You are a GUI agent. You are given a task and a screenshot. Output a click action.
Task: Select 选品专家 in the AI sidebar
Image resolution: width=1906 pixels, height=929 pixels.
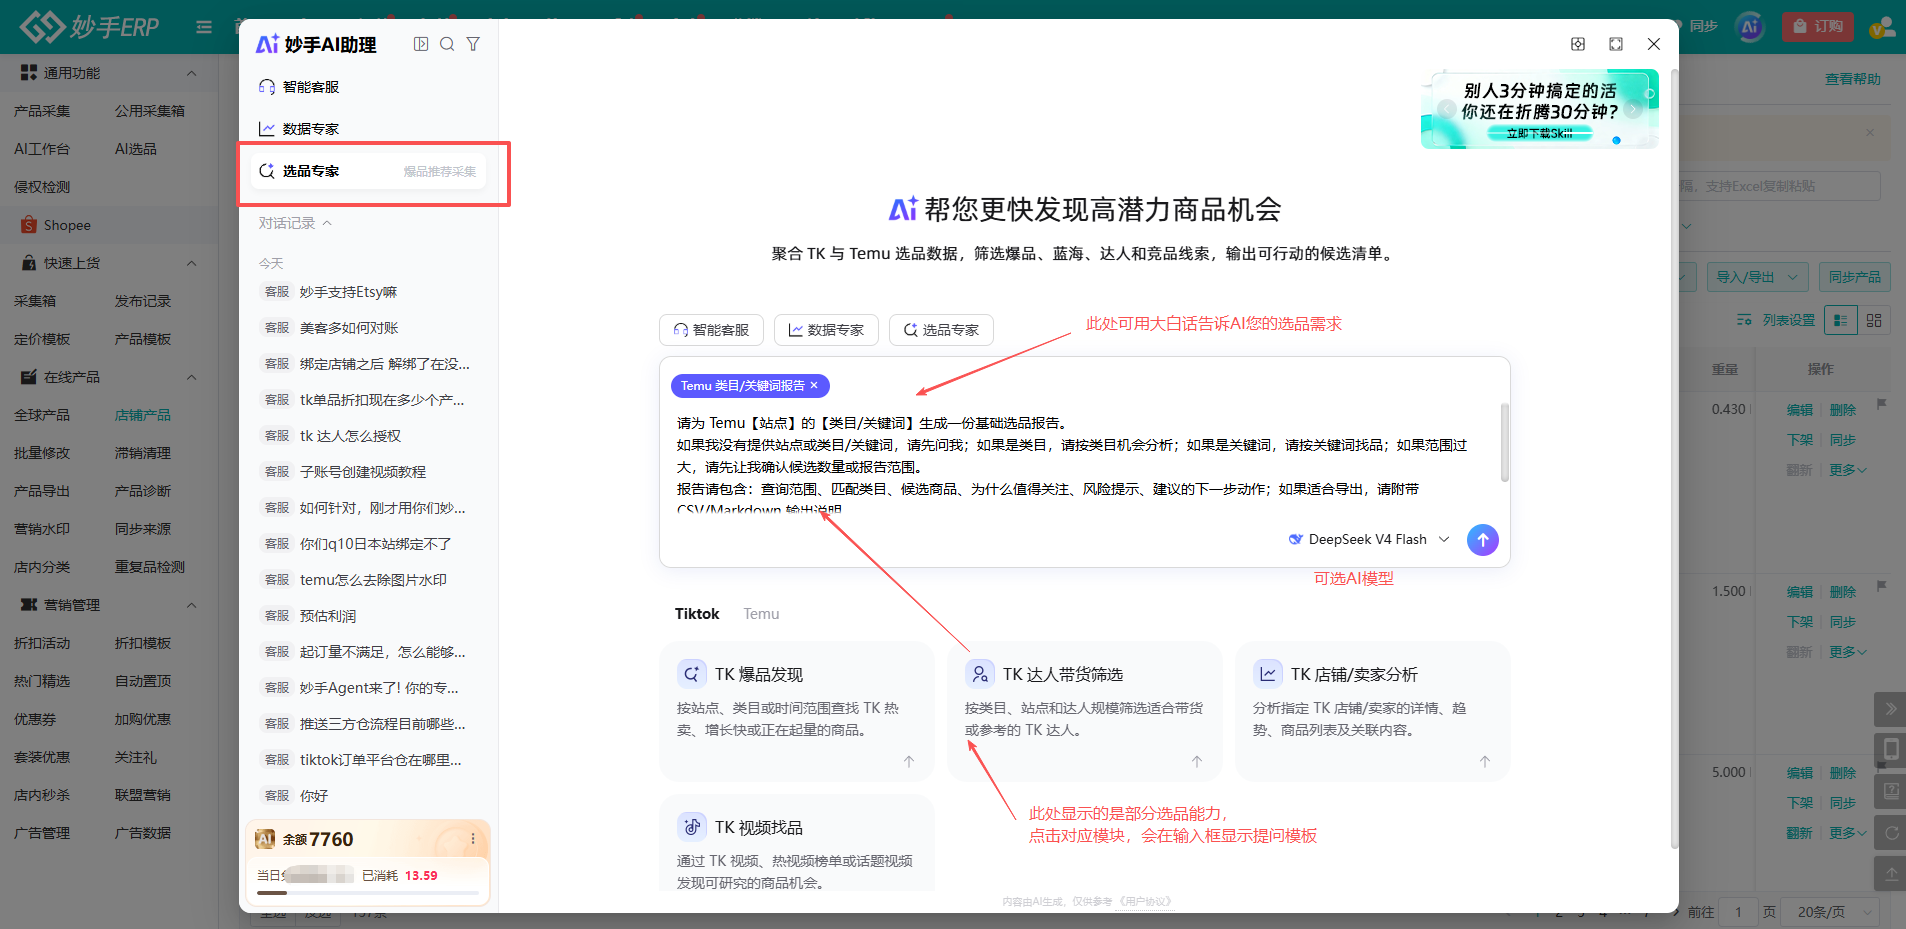click(368, 171)
